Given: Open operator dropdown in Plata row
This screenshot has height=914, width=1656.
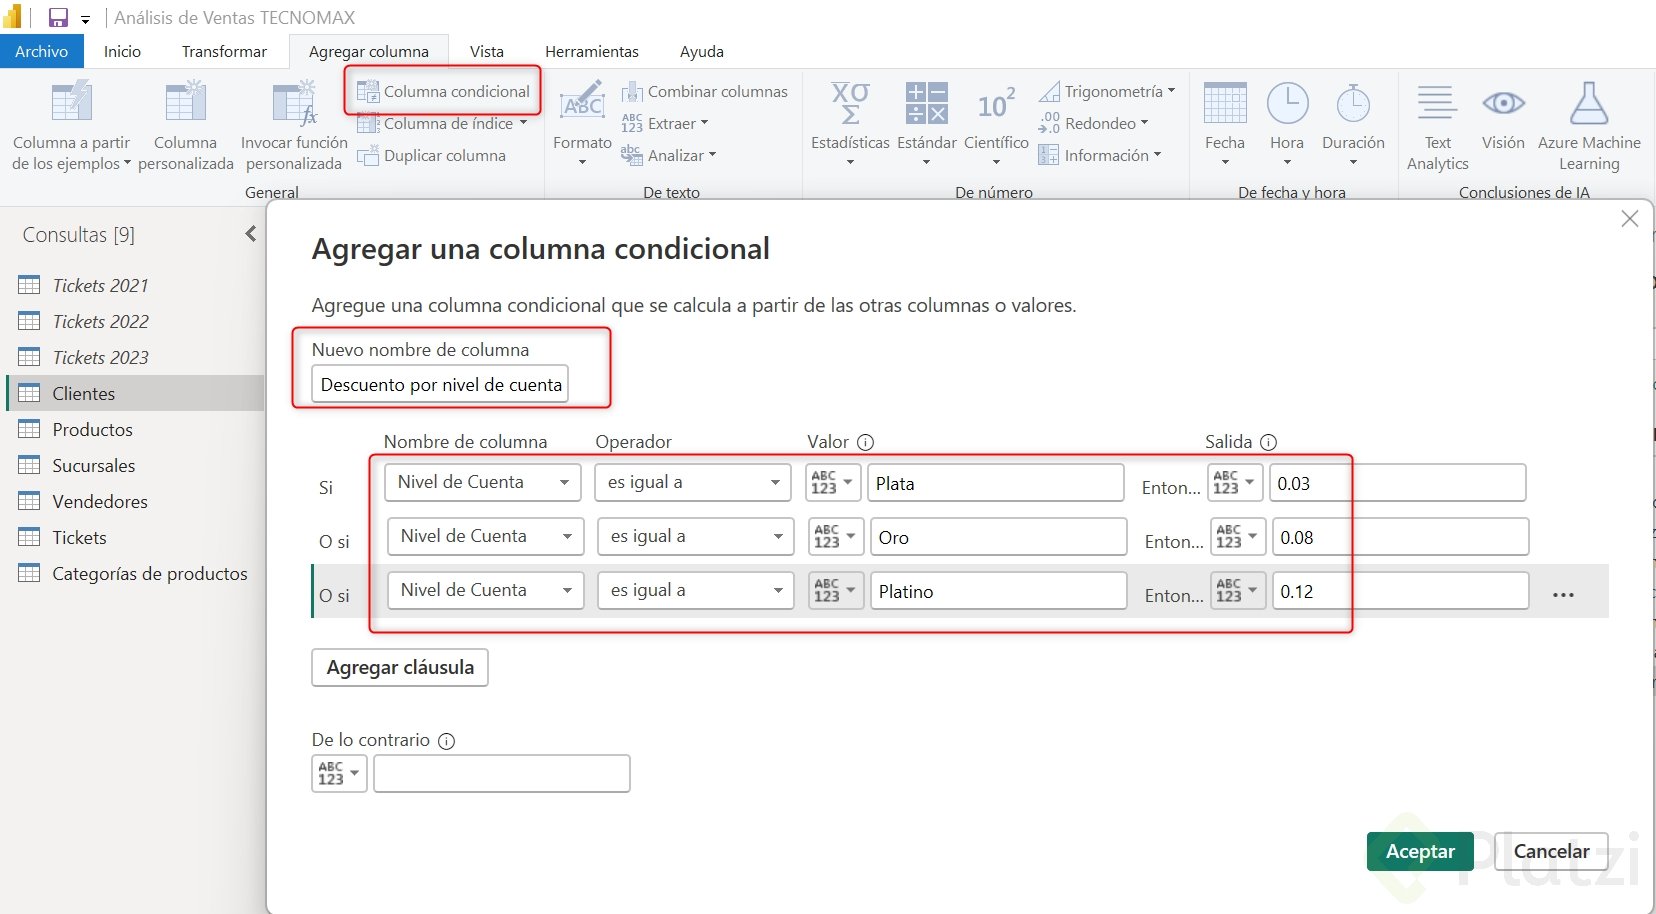Looking at the screenshot, I should point(692,482).
